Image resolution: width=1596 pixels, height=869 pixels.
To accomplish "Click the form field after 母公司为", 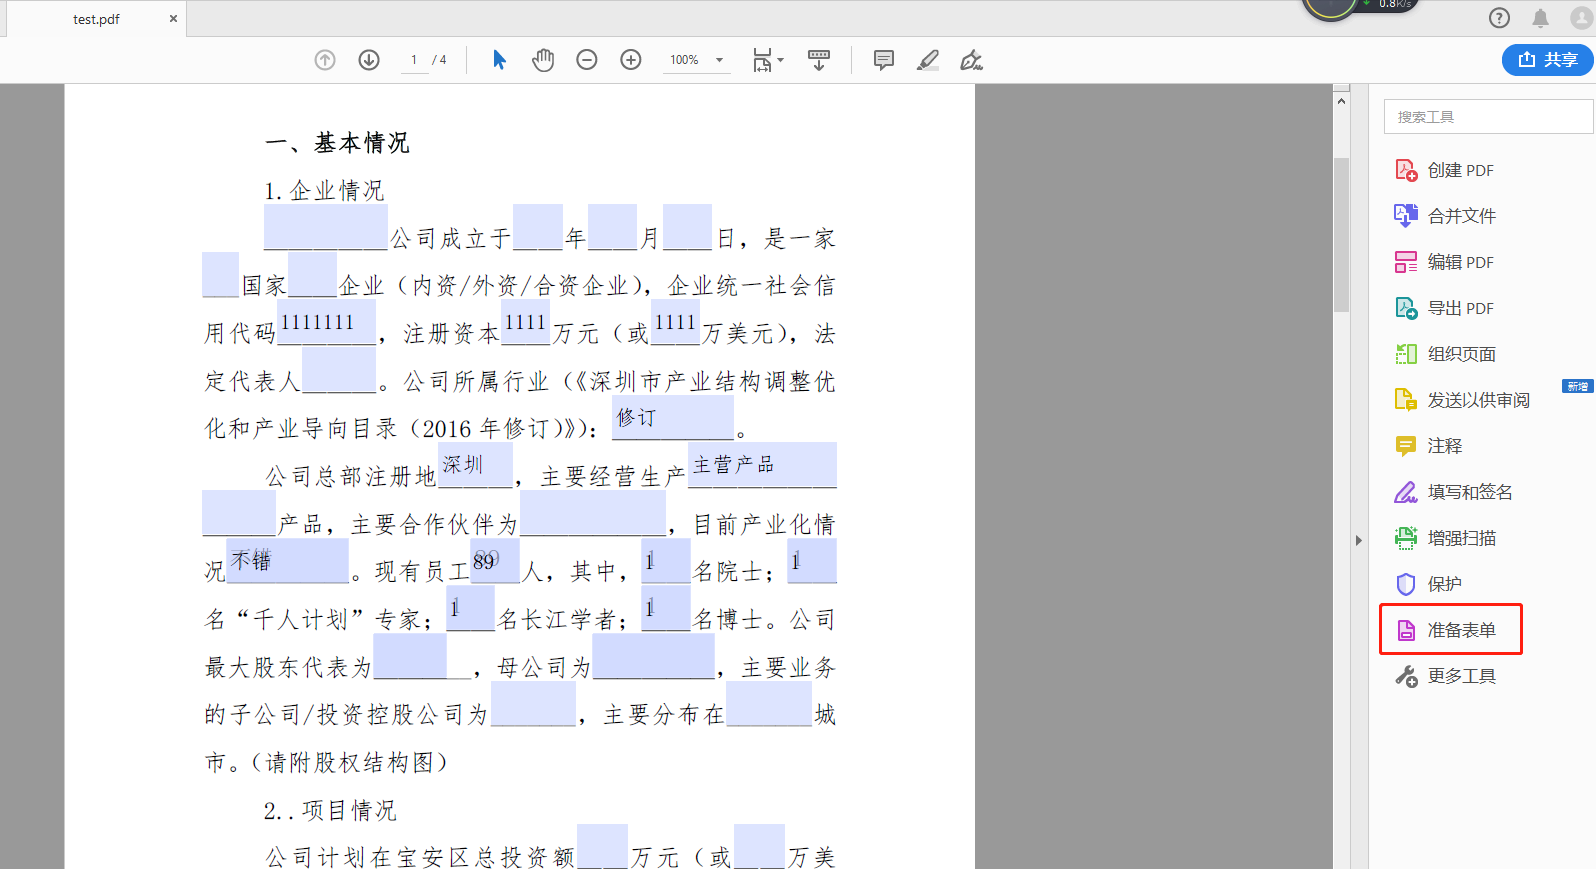I will tap(654, 656).
